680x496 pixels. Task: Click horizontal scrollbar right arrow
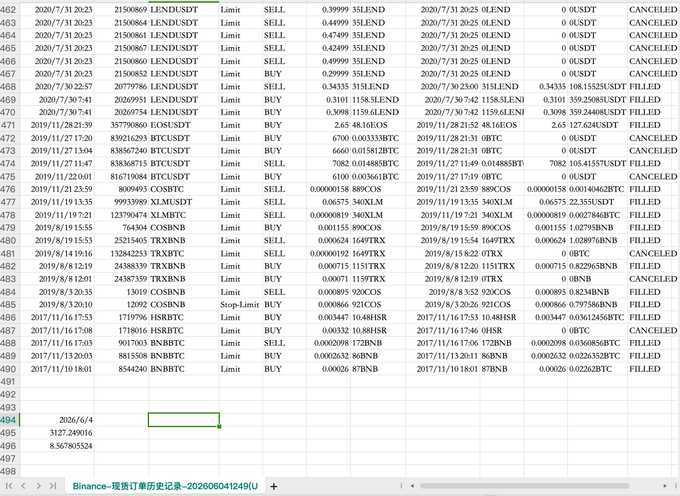point(665,486)
